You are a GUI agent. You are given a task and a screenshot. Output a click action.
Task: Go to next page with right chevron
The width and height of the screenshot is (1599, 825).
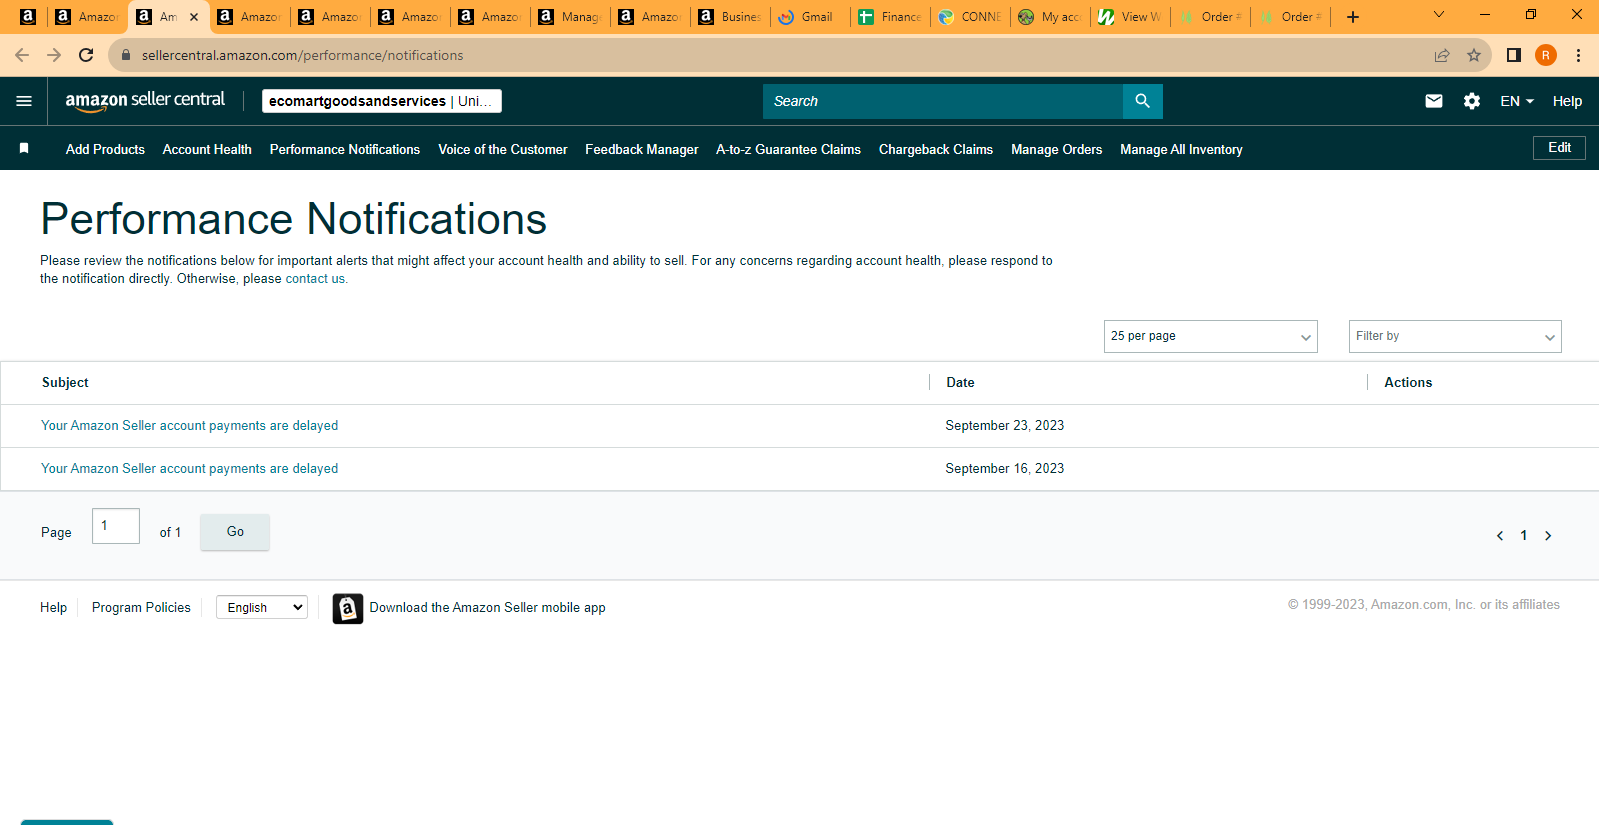click(1548, 536)
